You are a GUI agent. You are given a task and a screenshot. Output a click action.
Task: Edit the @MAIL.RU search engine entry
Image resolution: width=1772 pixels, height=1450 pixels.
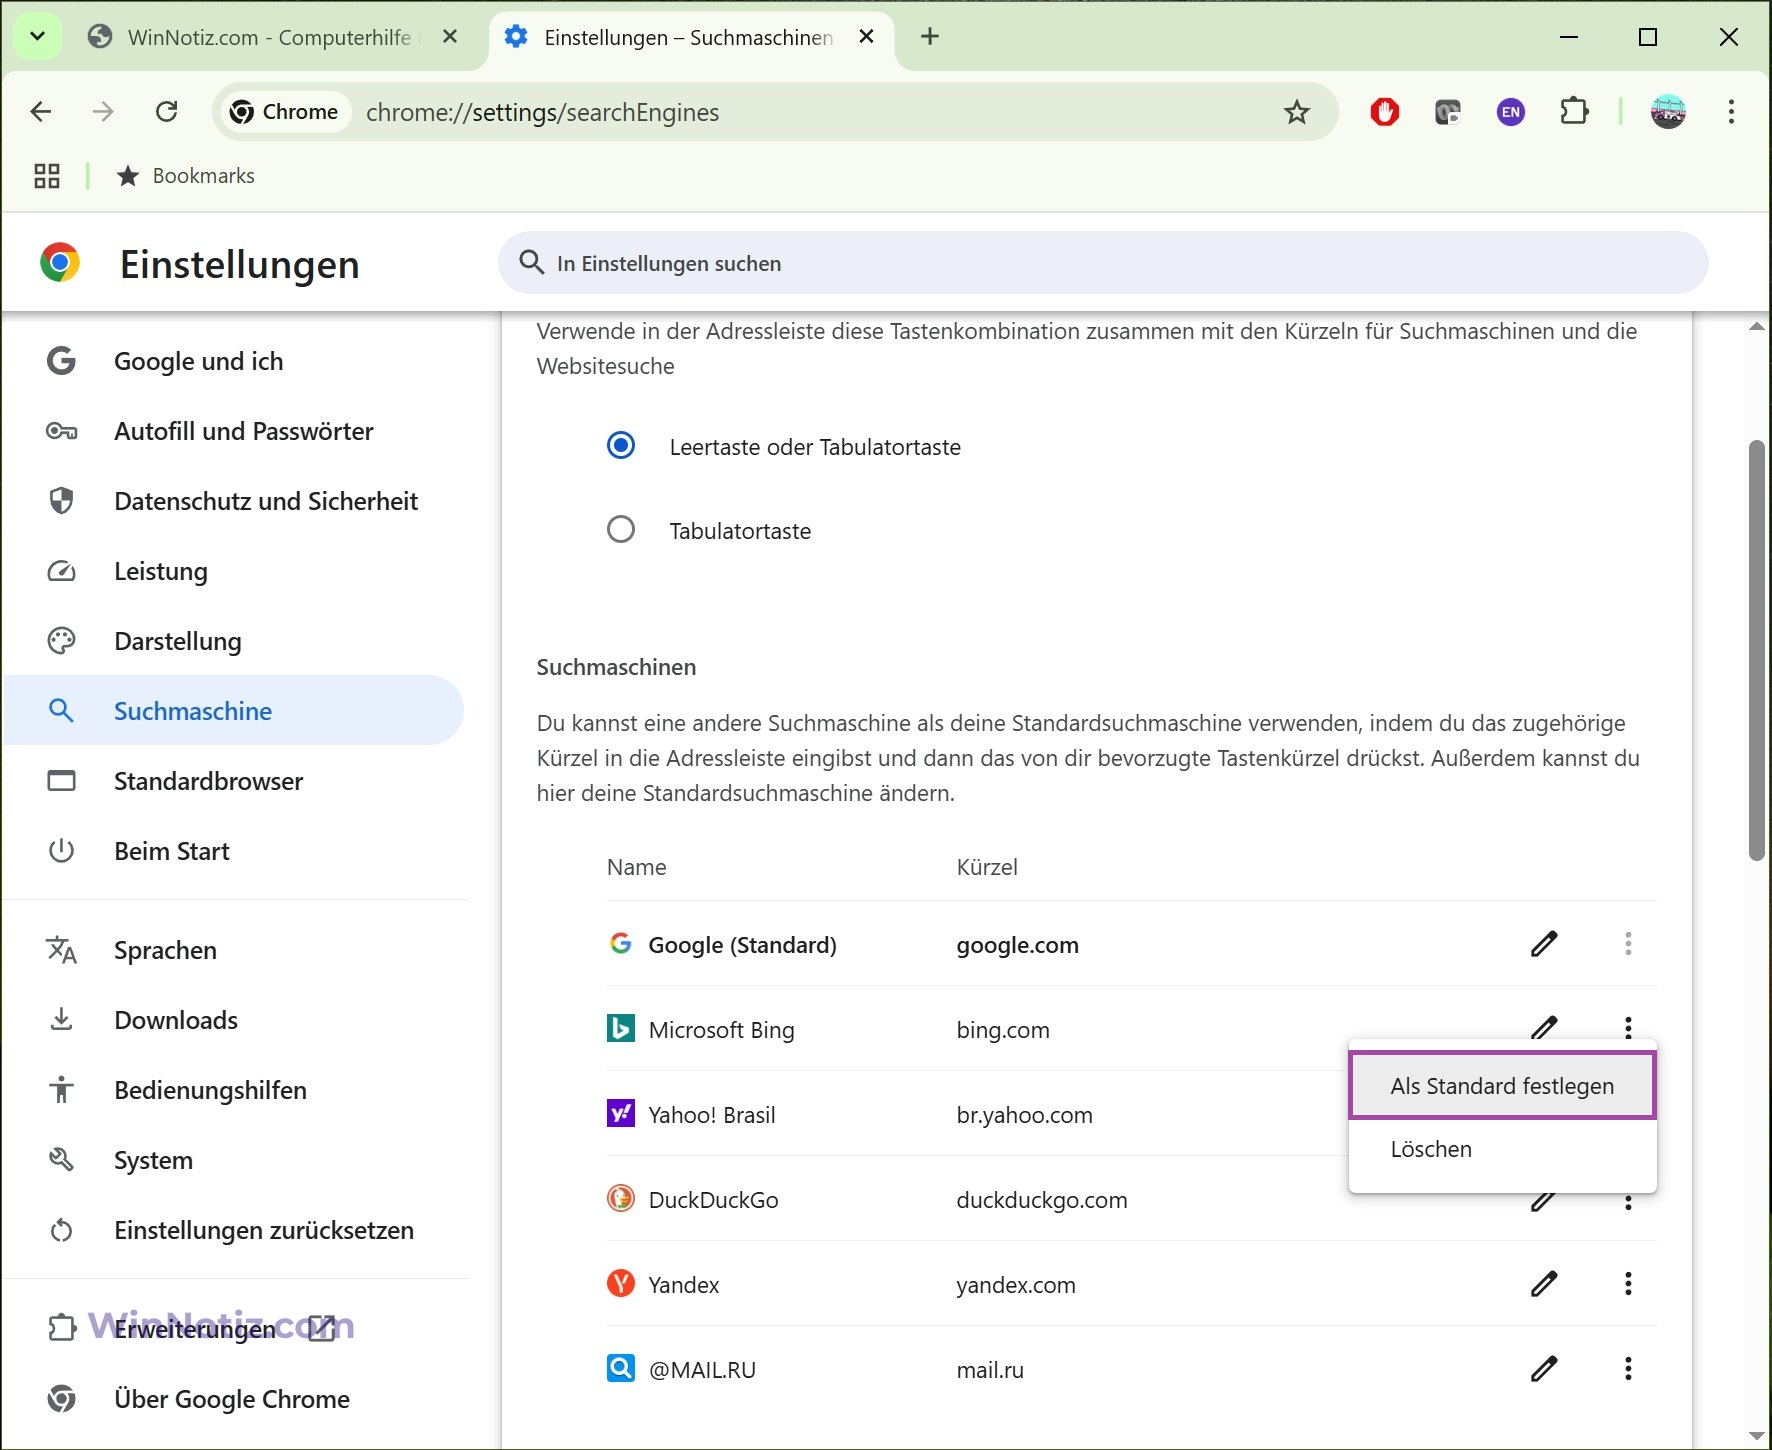[1544, 1369]
